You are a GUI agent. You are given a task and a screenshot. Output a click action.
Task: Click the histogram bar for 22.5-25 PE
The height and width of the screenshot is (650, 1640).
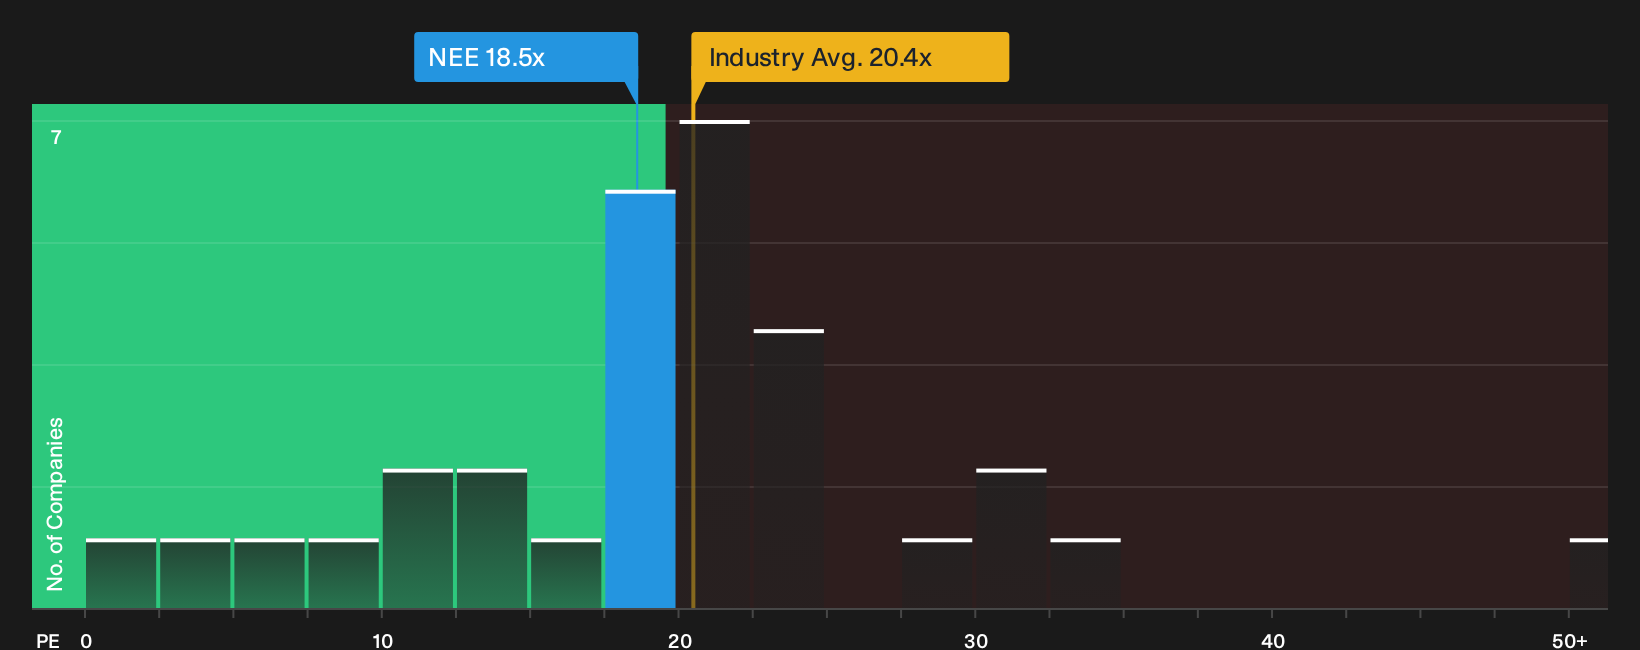(x=789, y=469)
